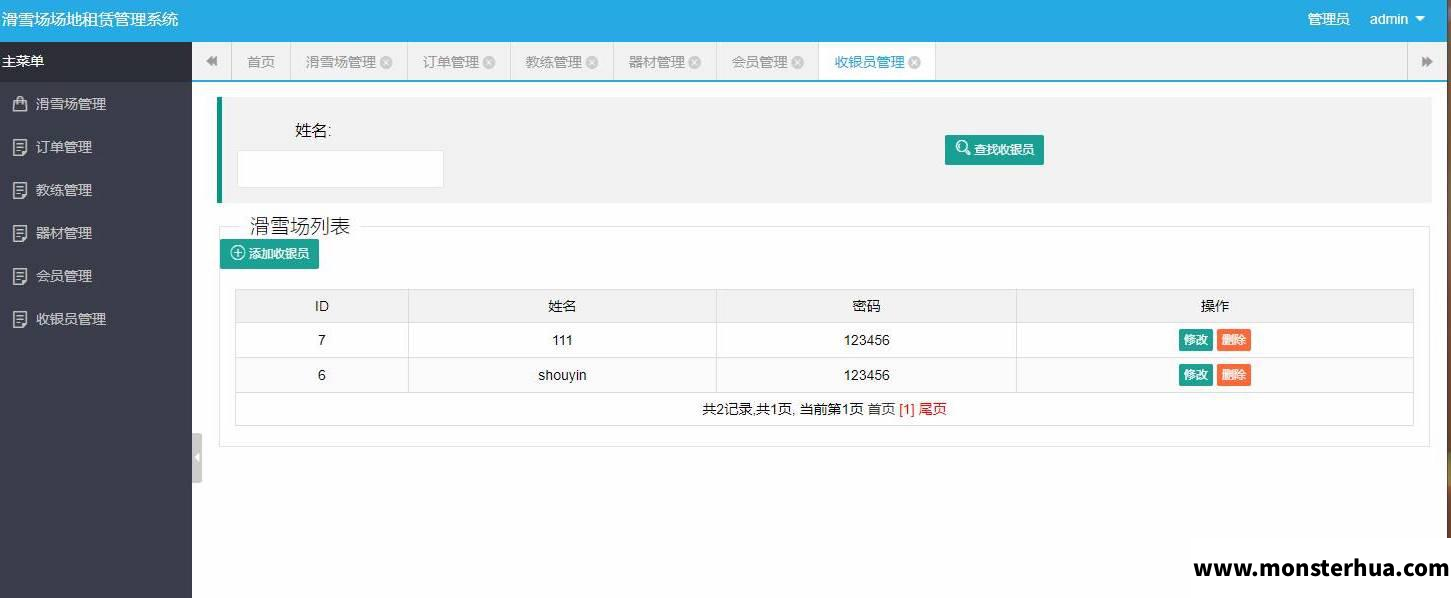The width and height of the screenshot is (1451, 598).
Task: Collapse the sidebar using the side handle
Action: 197,457
